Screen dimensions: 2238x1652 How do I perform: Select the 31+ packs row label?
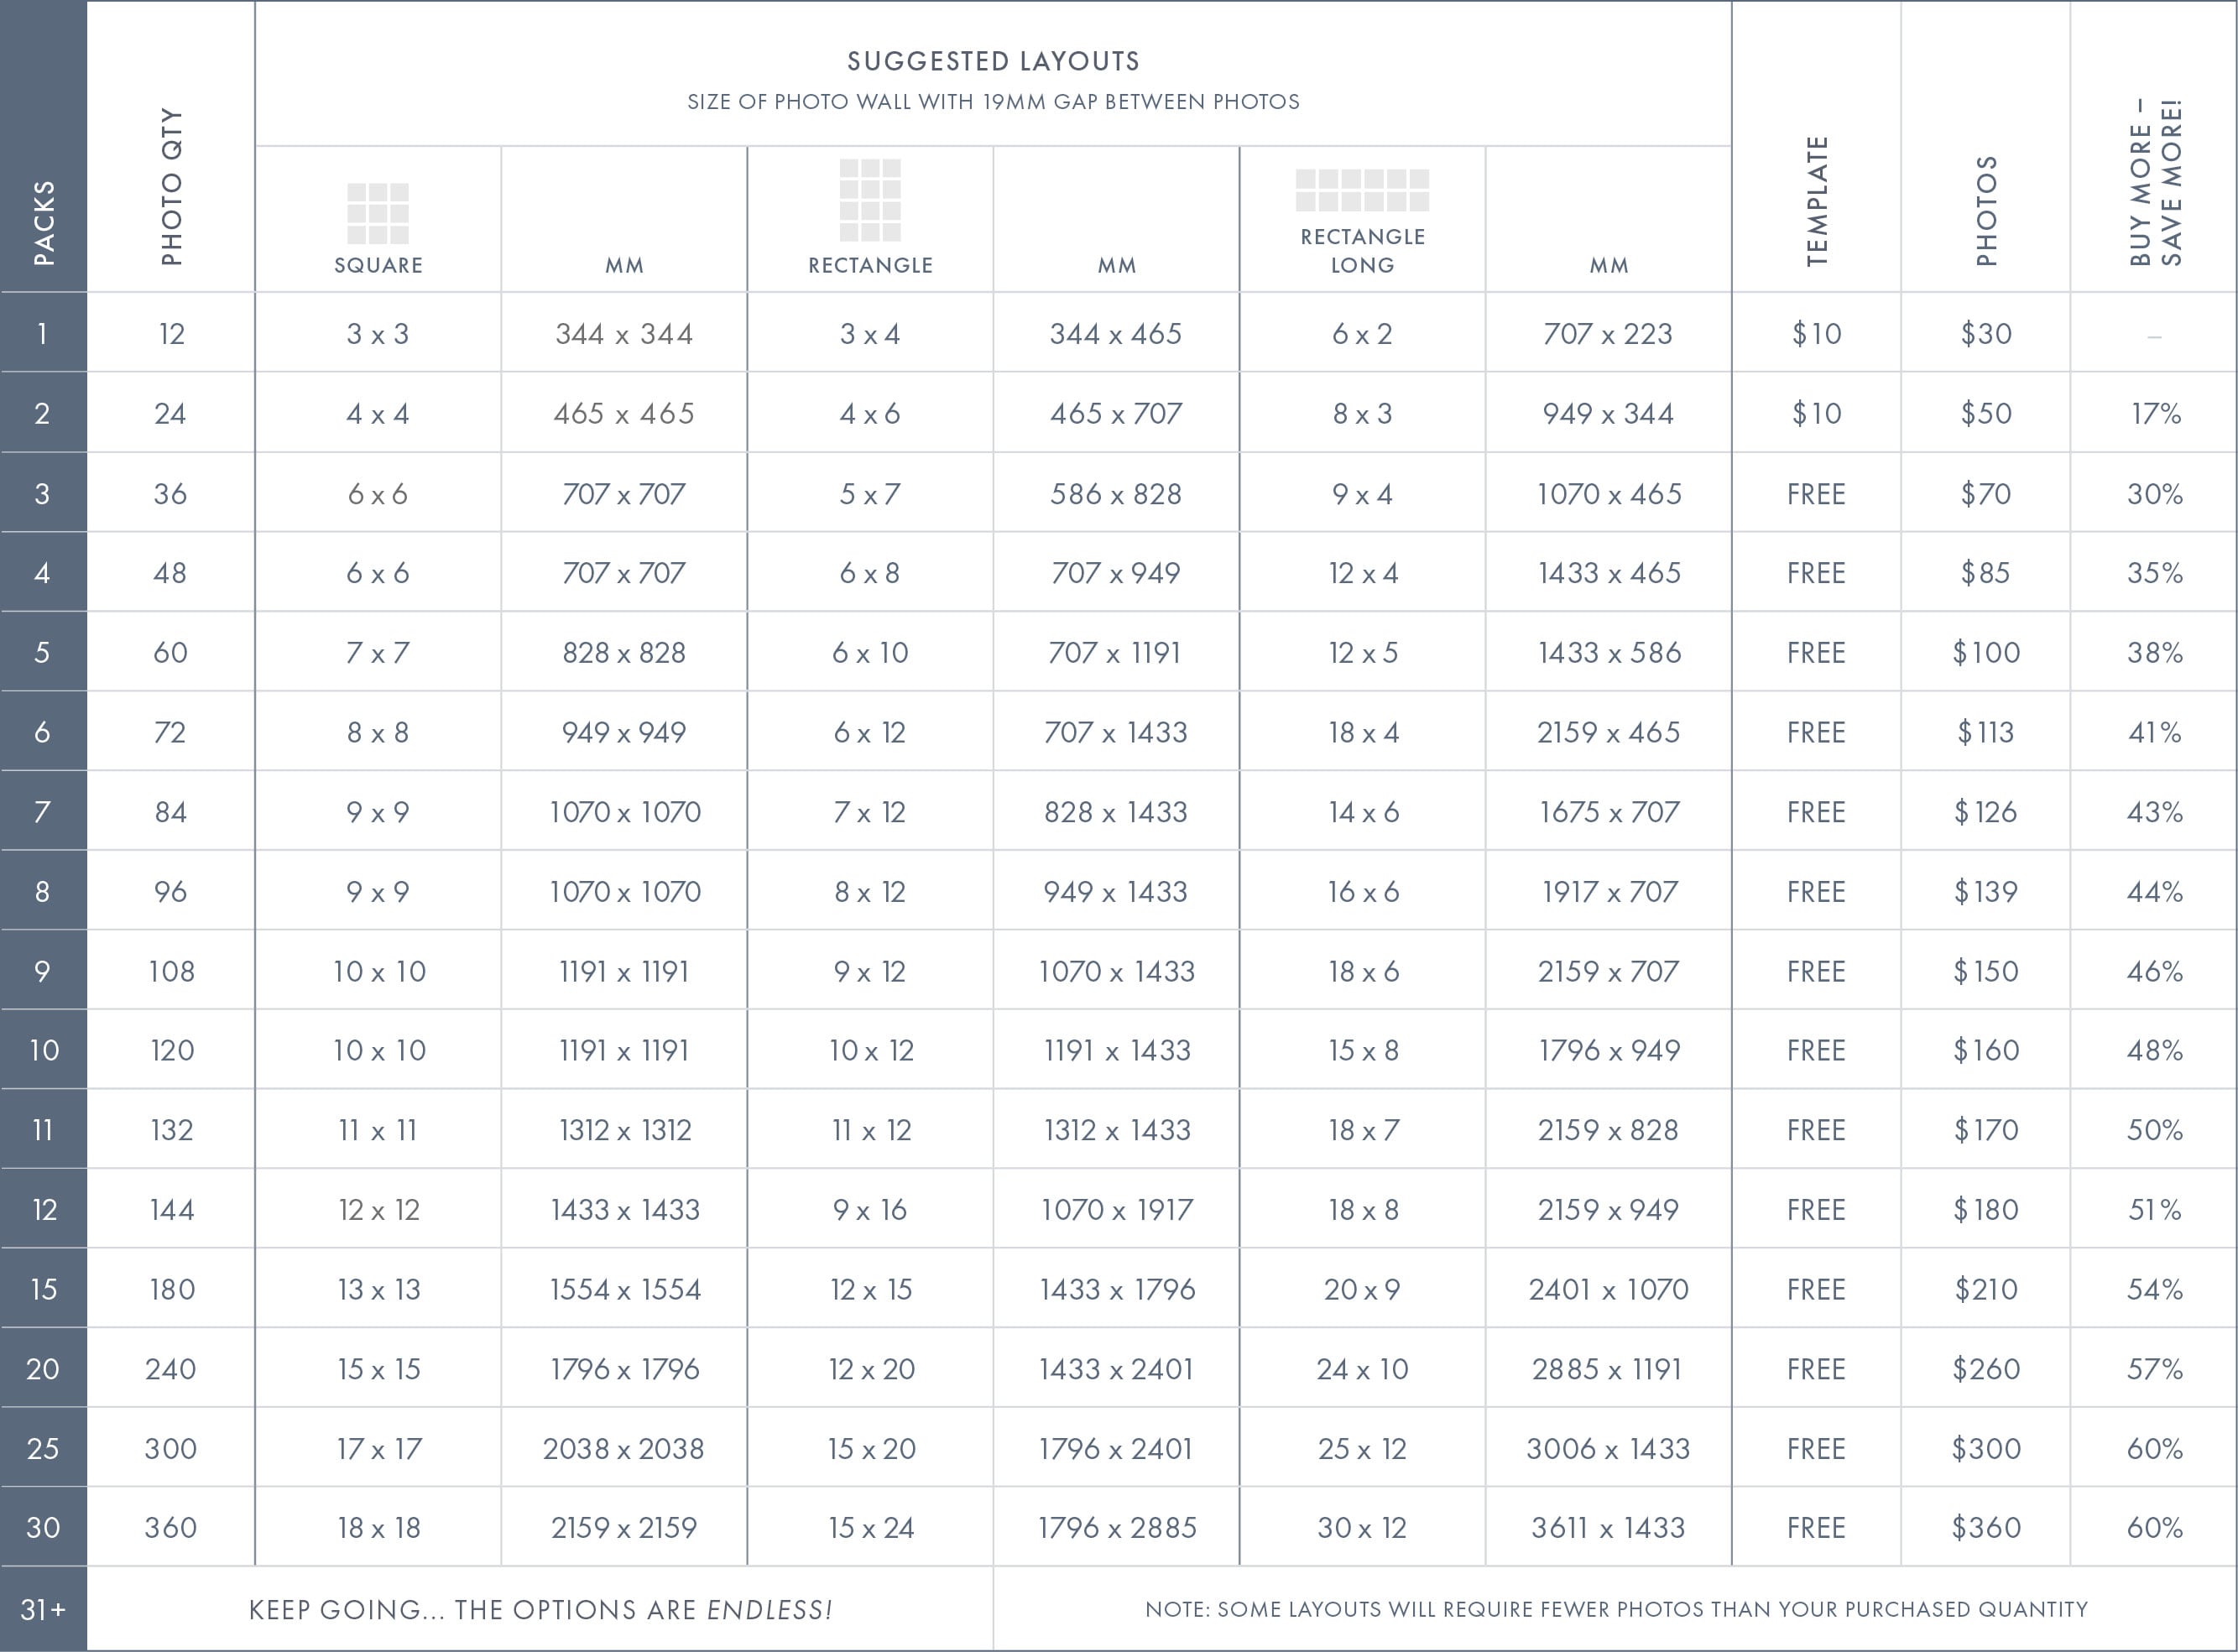pyautogui.click(x=44, y=1609)
